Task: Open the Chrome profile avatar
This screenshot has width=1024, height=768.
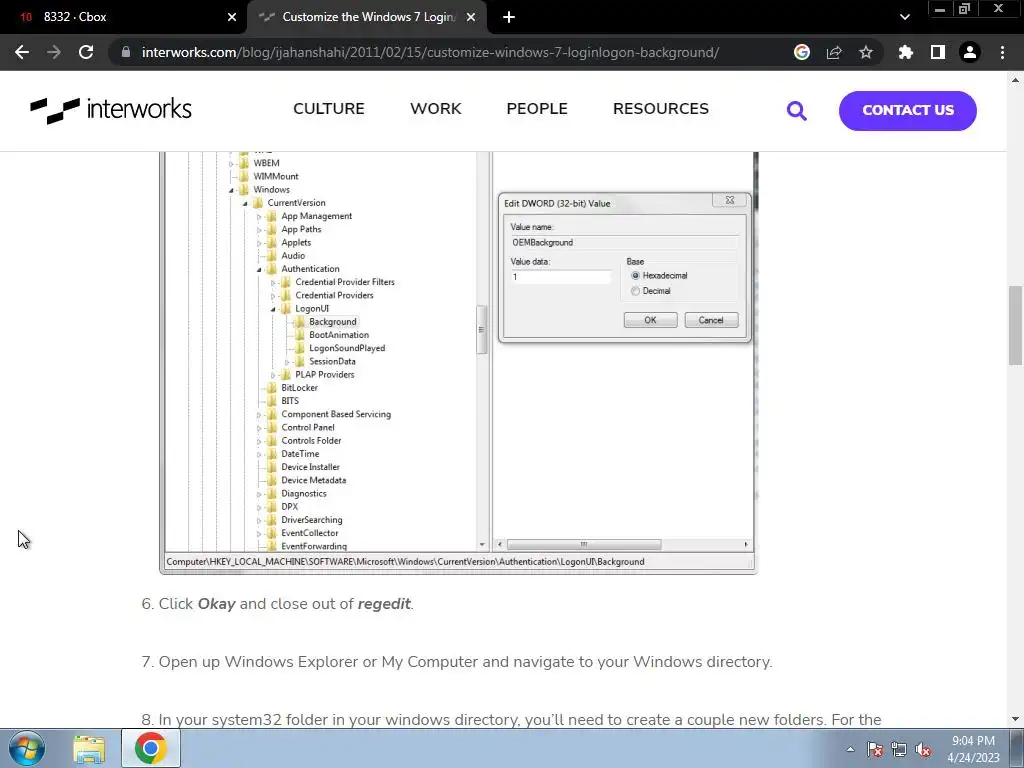Action: click(x=970, y=52)
